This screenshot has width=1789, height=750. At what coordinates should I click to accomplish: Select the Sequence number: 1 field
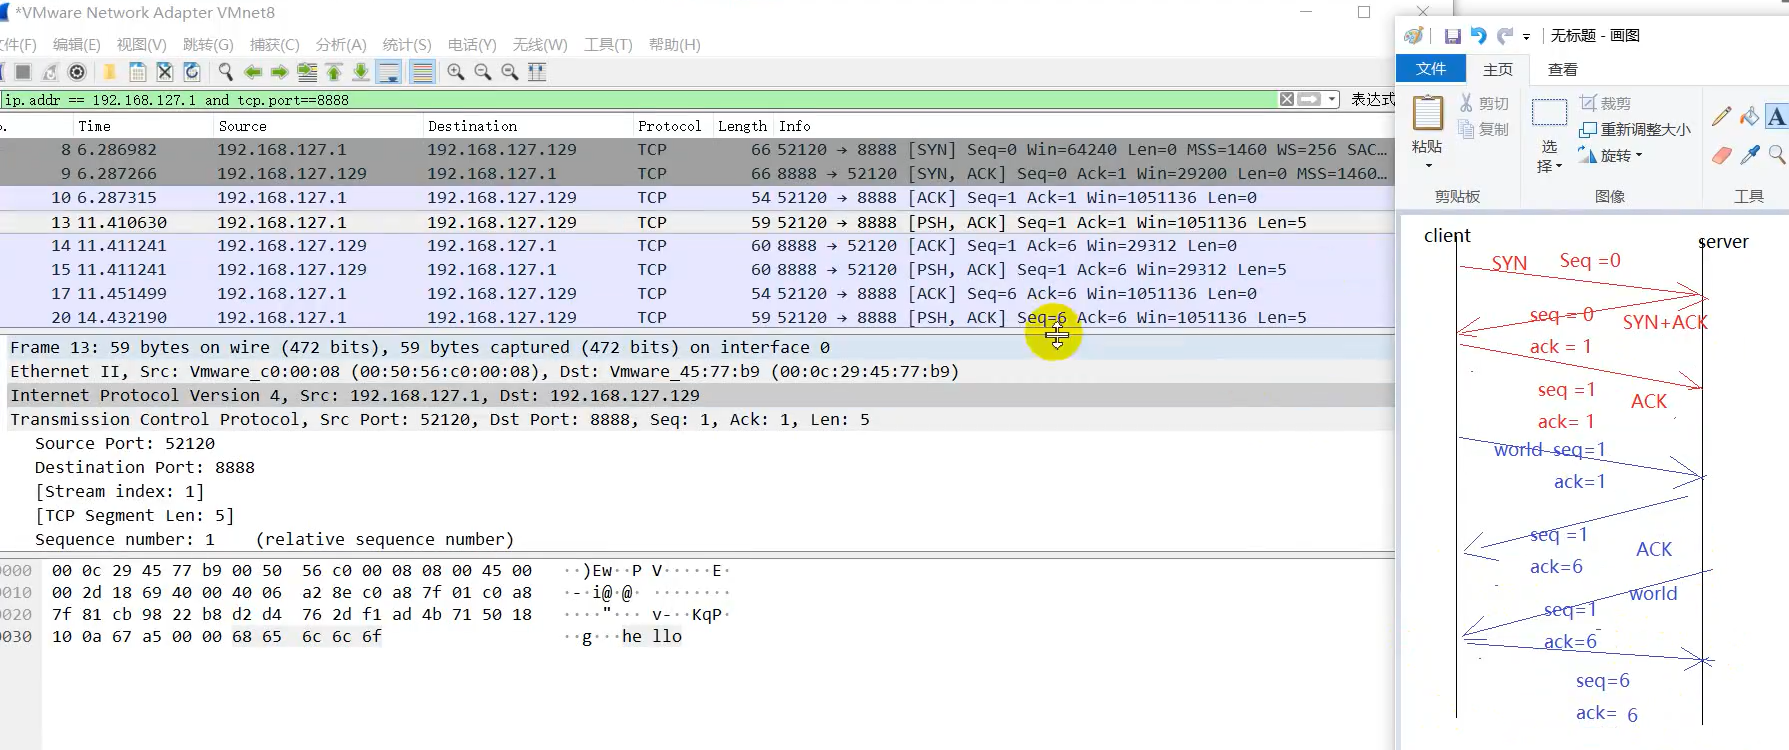274,539
